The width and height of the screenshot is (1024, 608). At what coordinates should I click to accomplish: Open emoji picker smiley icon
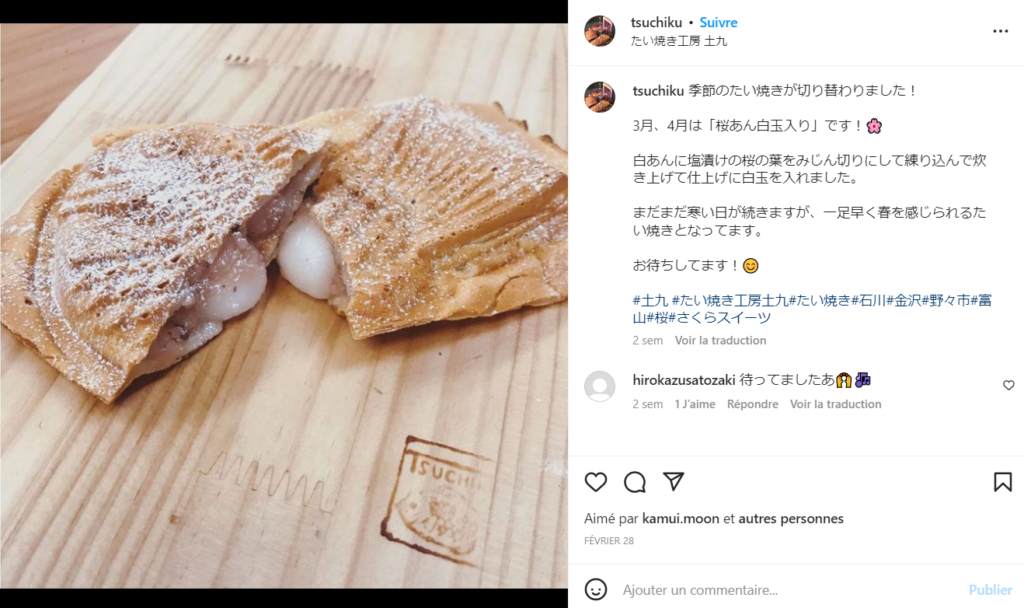[x=595, y=589]
